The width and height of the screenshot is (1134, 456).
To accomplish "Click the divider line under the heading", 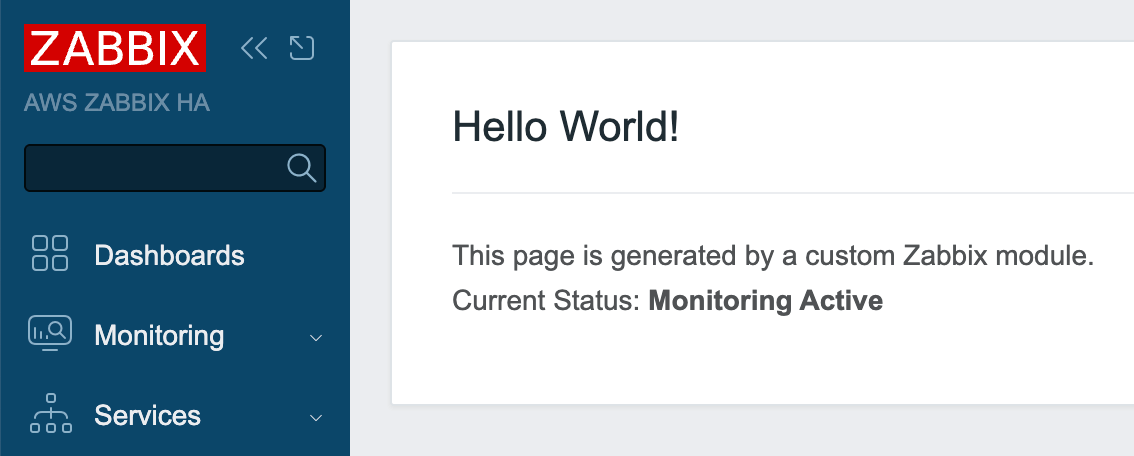I will coord(790,192).
